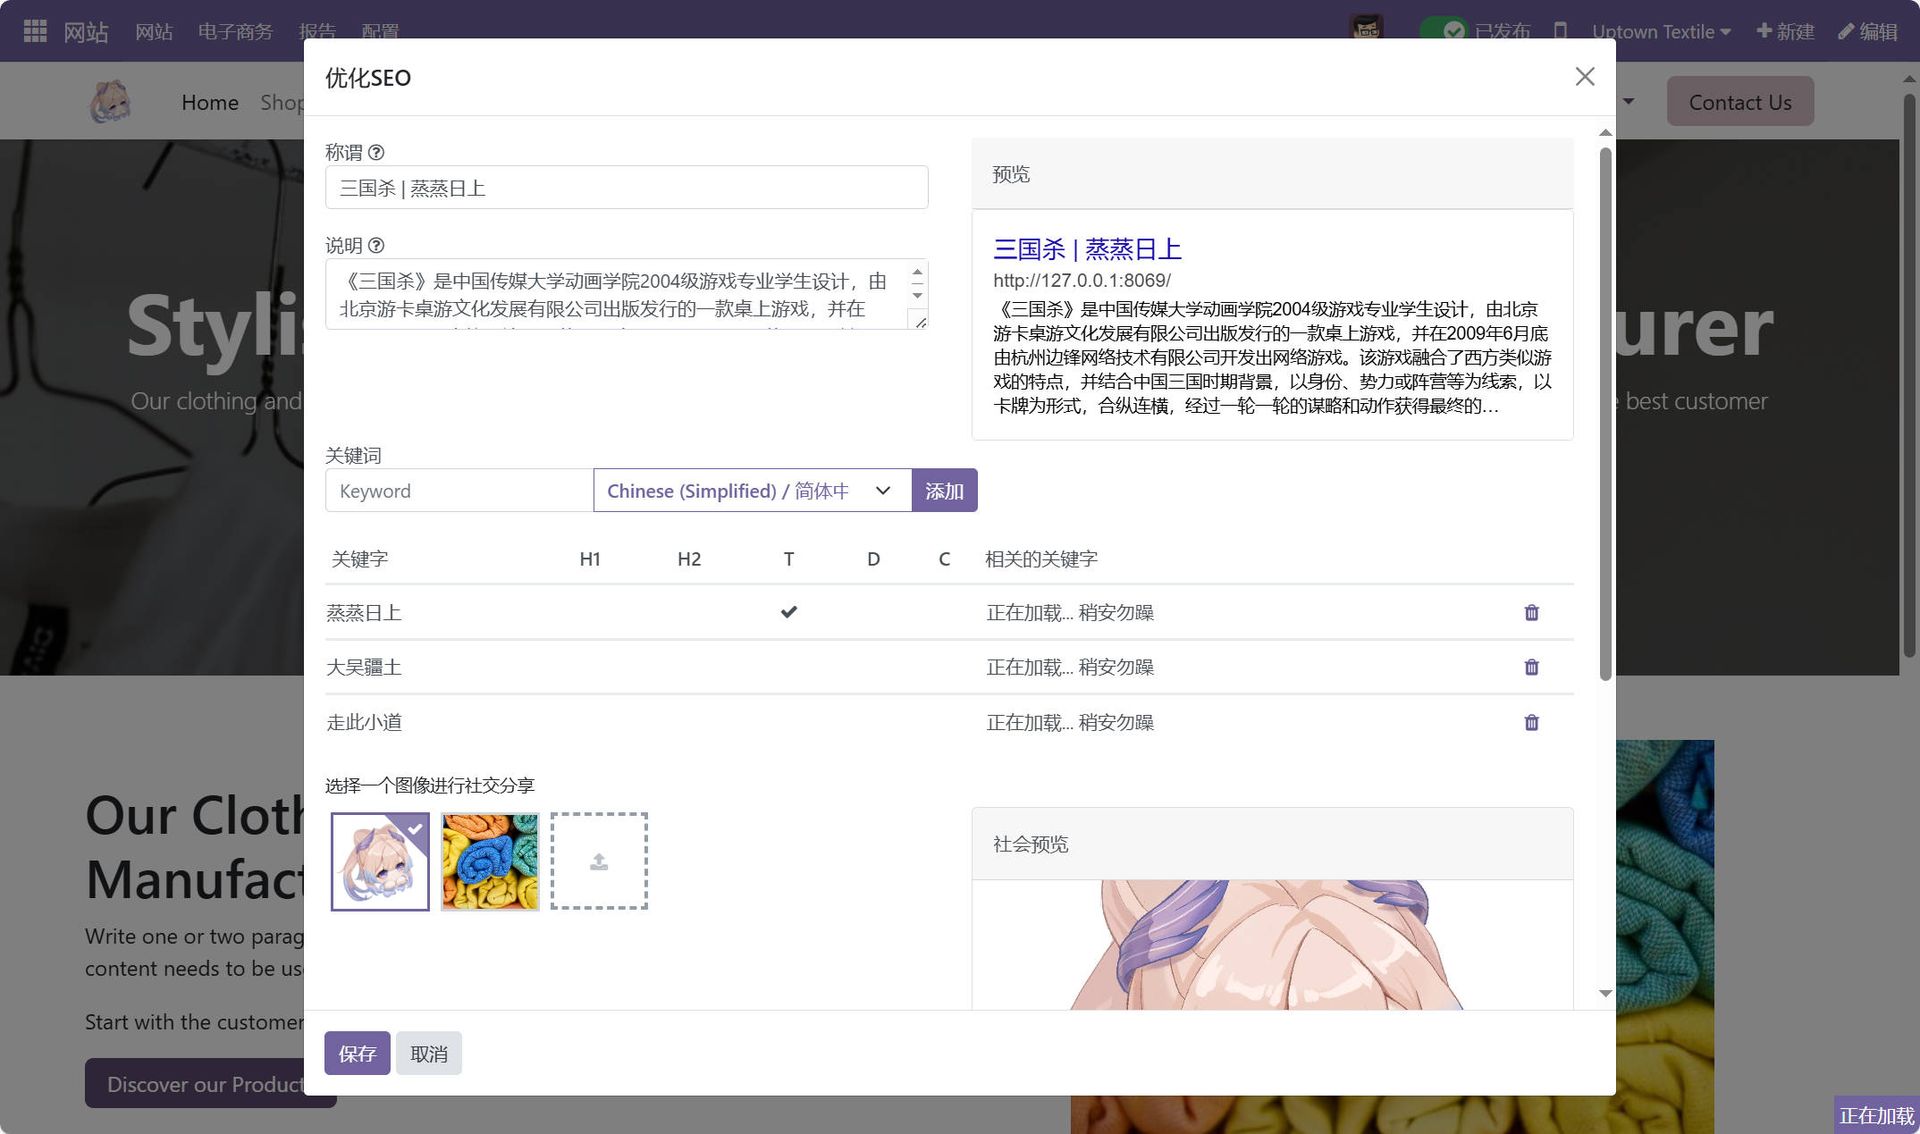
Task: Delete the 大吴疆土 keyword
Action: click(1531, 667)
